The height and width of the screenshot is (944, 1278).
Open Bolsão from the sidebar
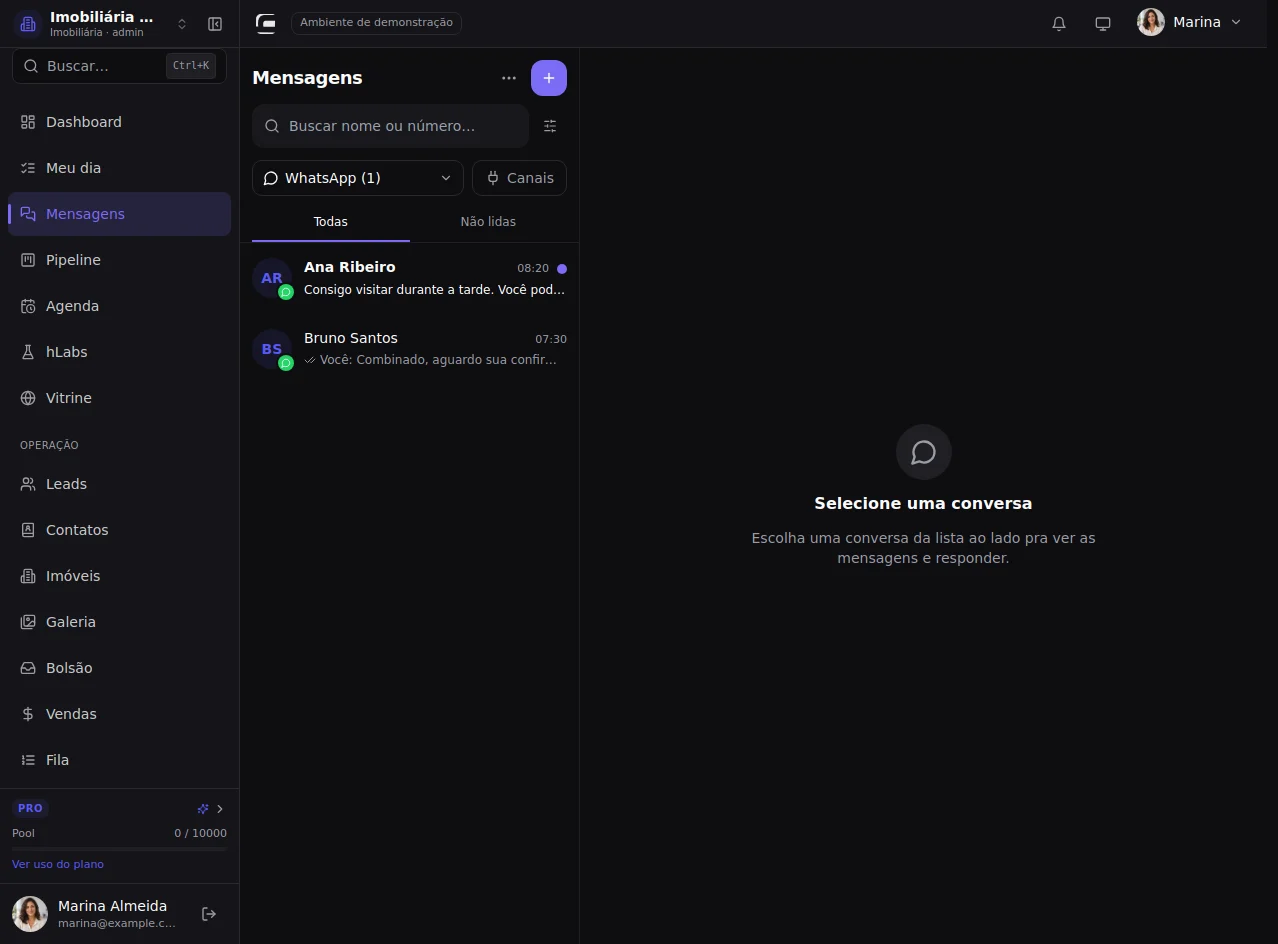click(x=119, y=668)
